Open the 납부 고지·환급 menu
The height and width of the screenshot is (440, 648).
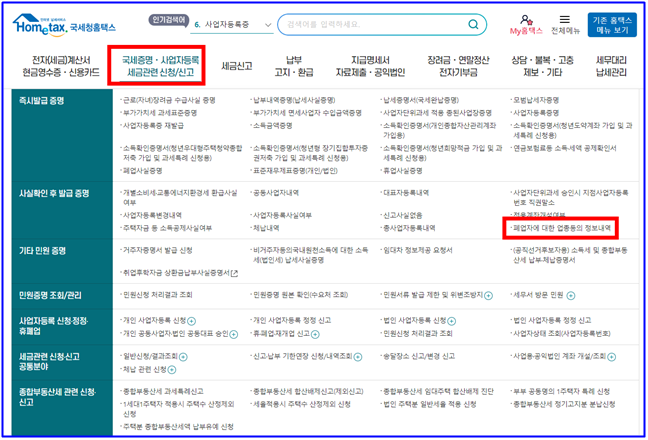tap(294, 66)
